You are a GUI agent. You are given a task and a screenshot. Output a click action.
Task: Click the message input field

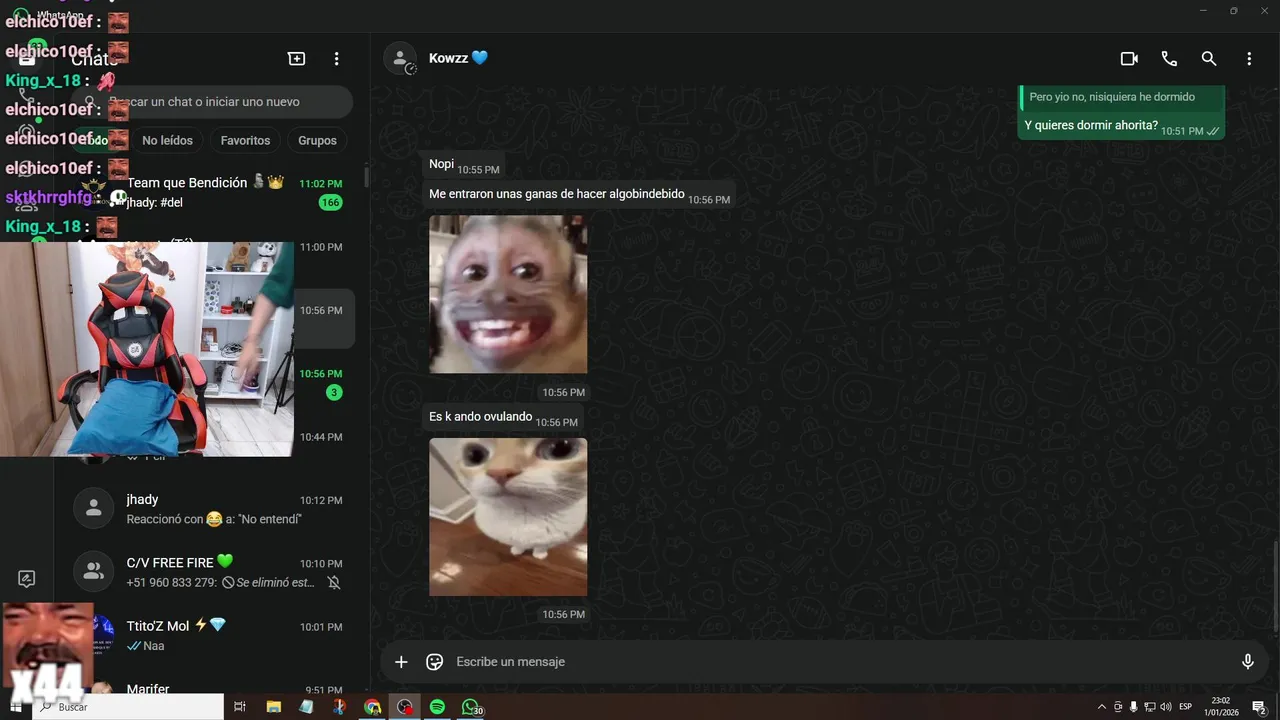[840, 662]
